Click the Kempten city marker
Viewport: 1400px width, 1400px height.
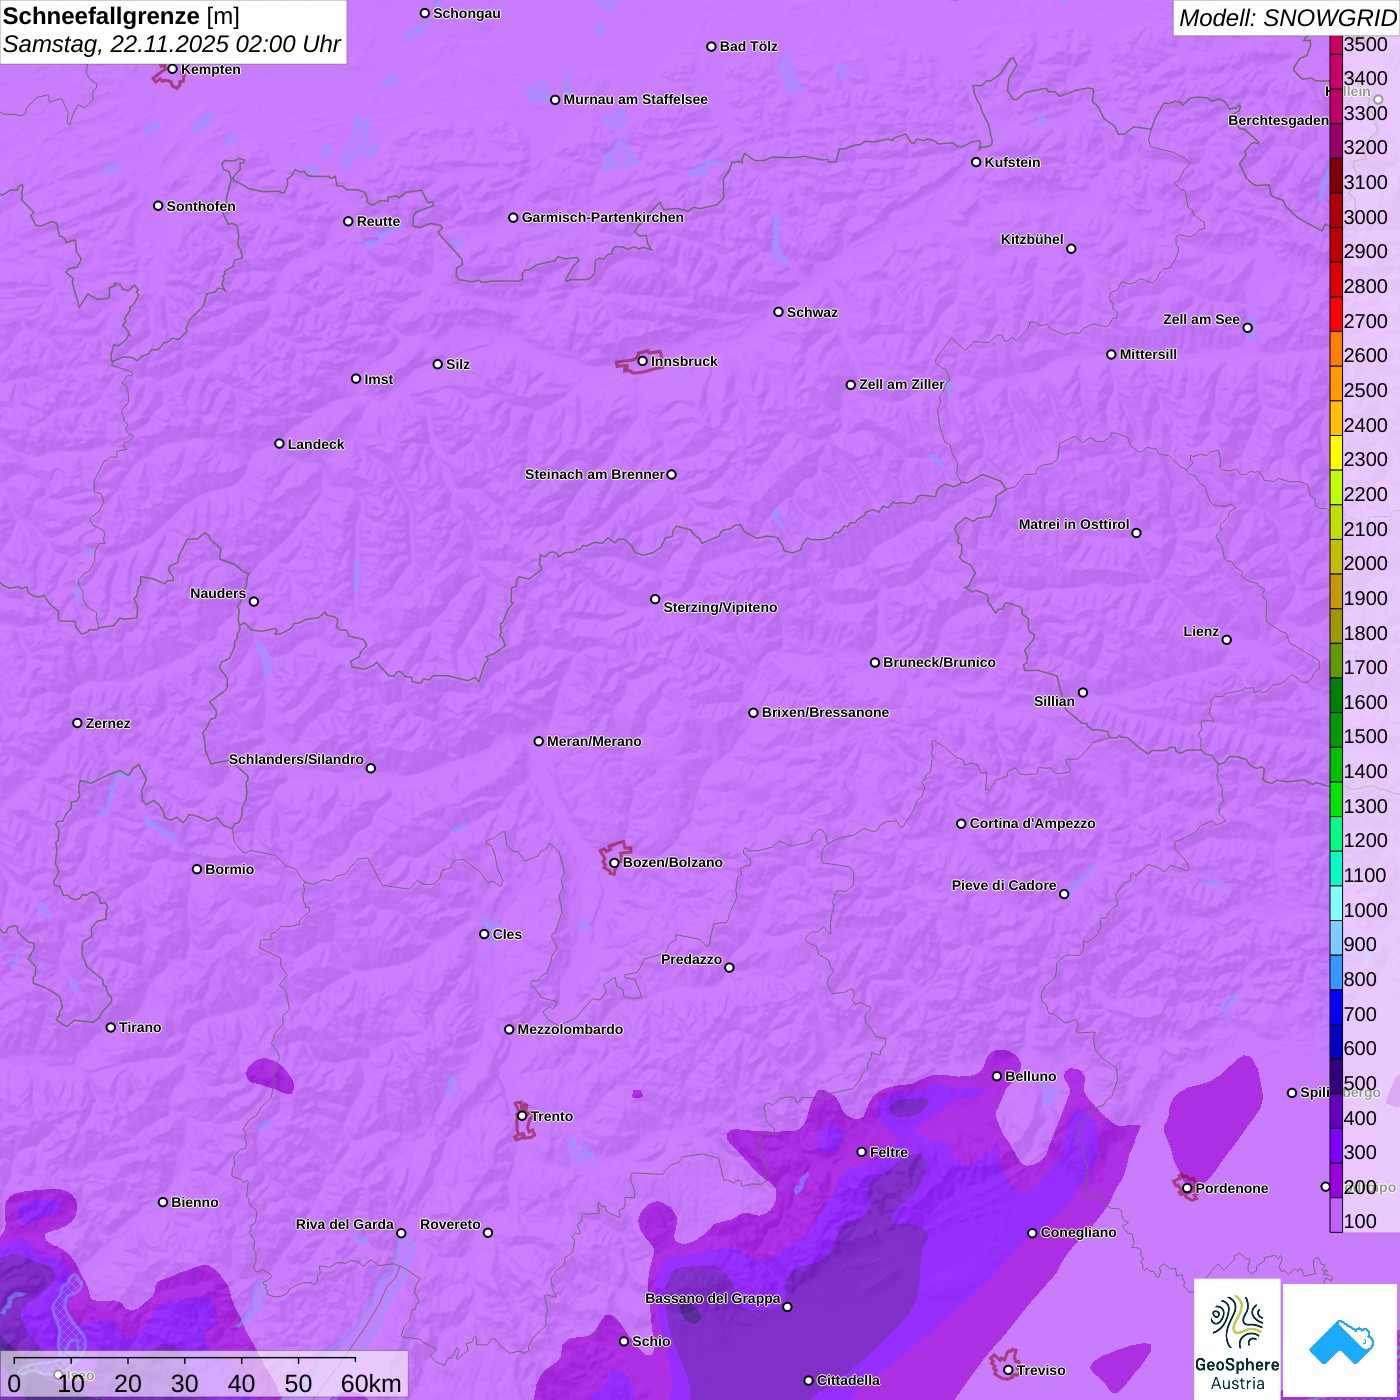click(172, 69)
